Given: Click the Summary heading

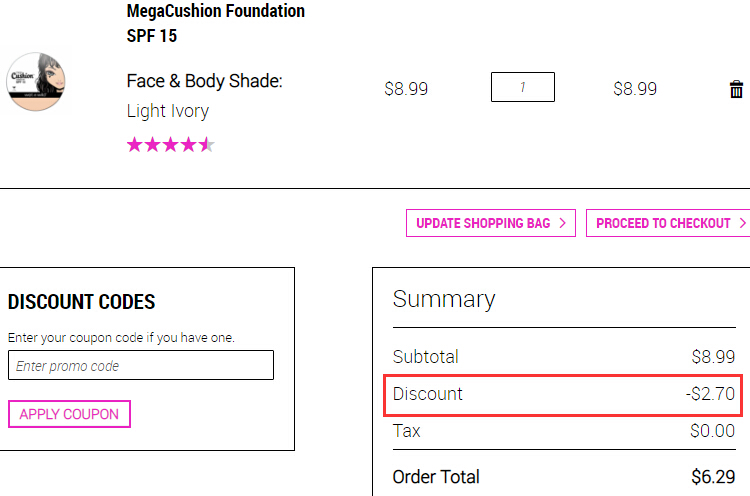Looking at the screenshot, I should tap(444, 299).
